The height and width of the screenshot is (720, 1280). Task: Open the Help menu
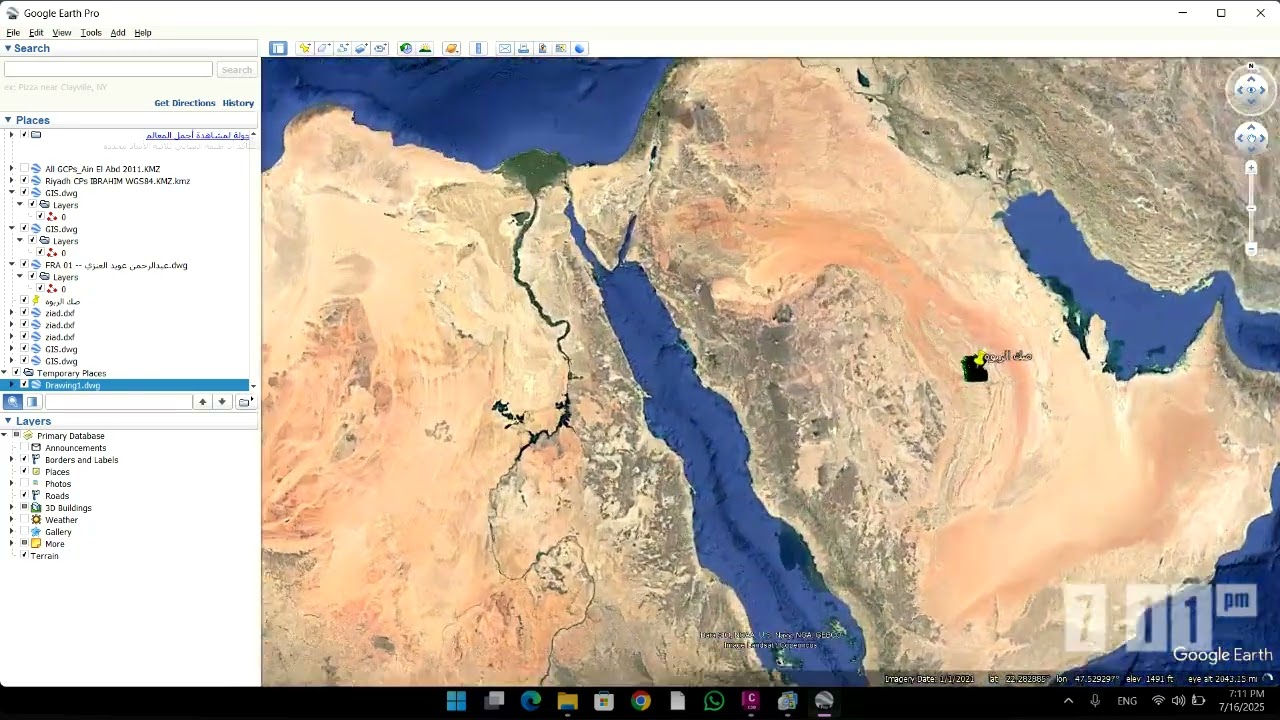tap(143, 33)
